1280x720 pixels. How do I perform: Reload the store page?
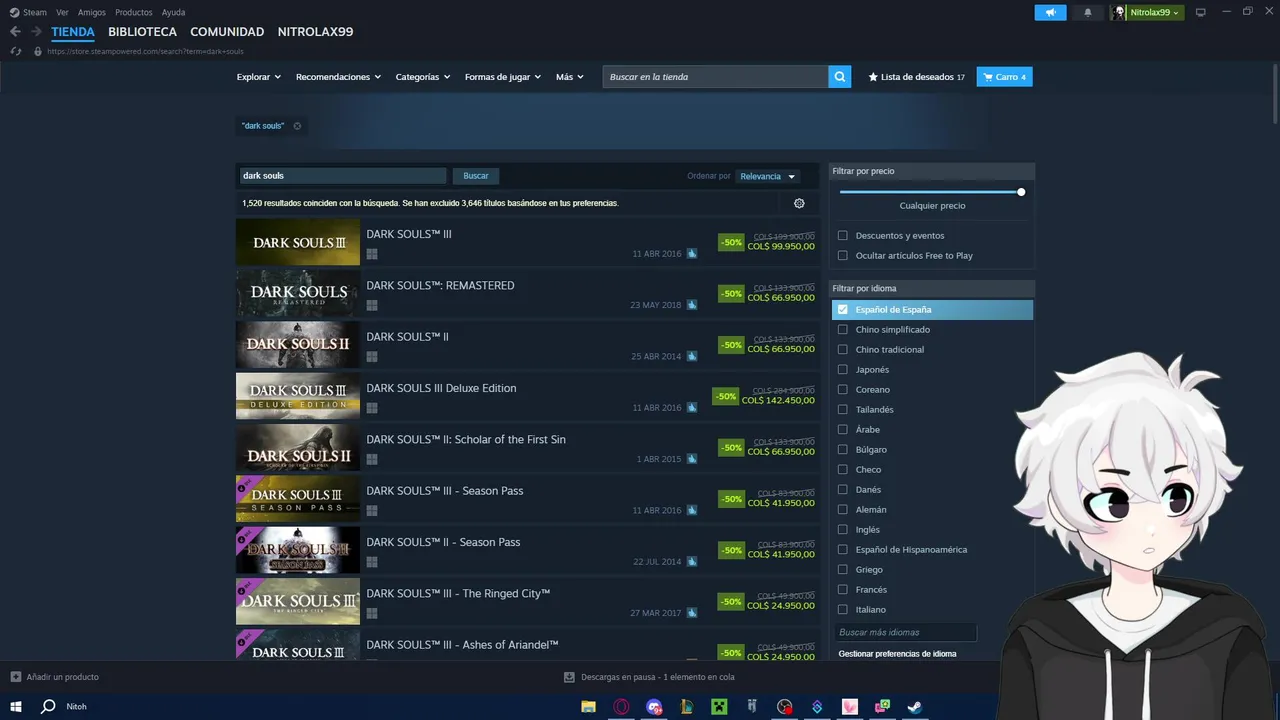pos(16,51)
